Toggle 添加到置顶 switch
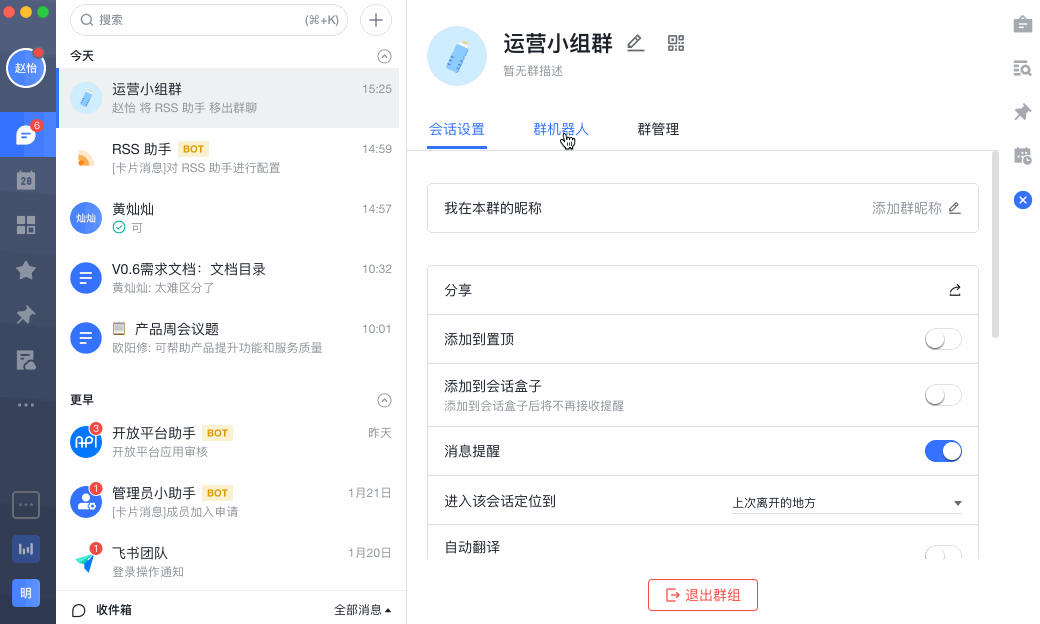1040x624 pixels. pyautogui.click(x=943, y=340)
